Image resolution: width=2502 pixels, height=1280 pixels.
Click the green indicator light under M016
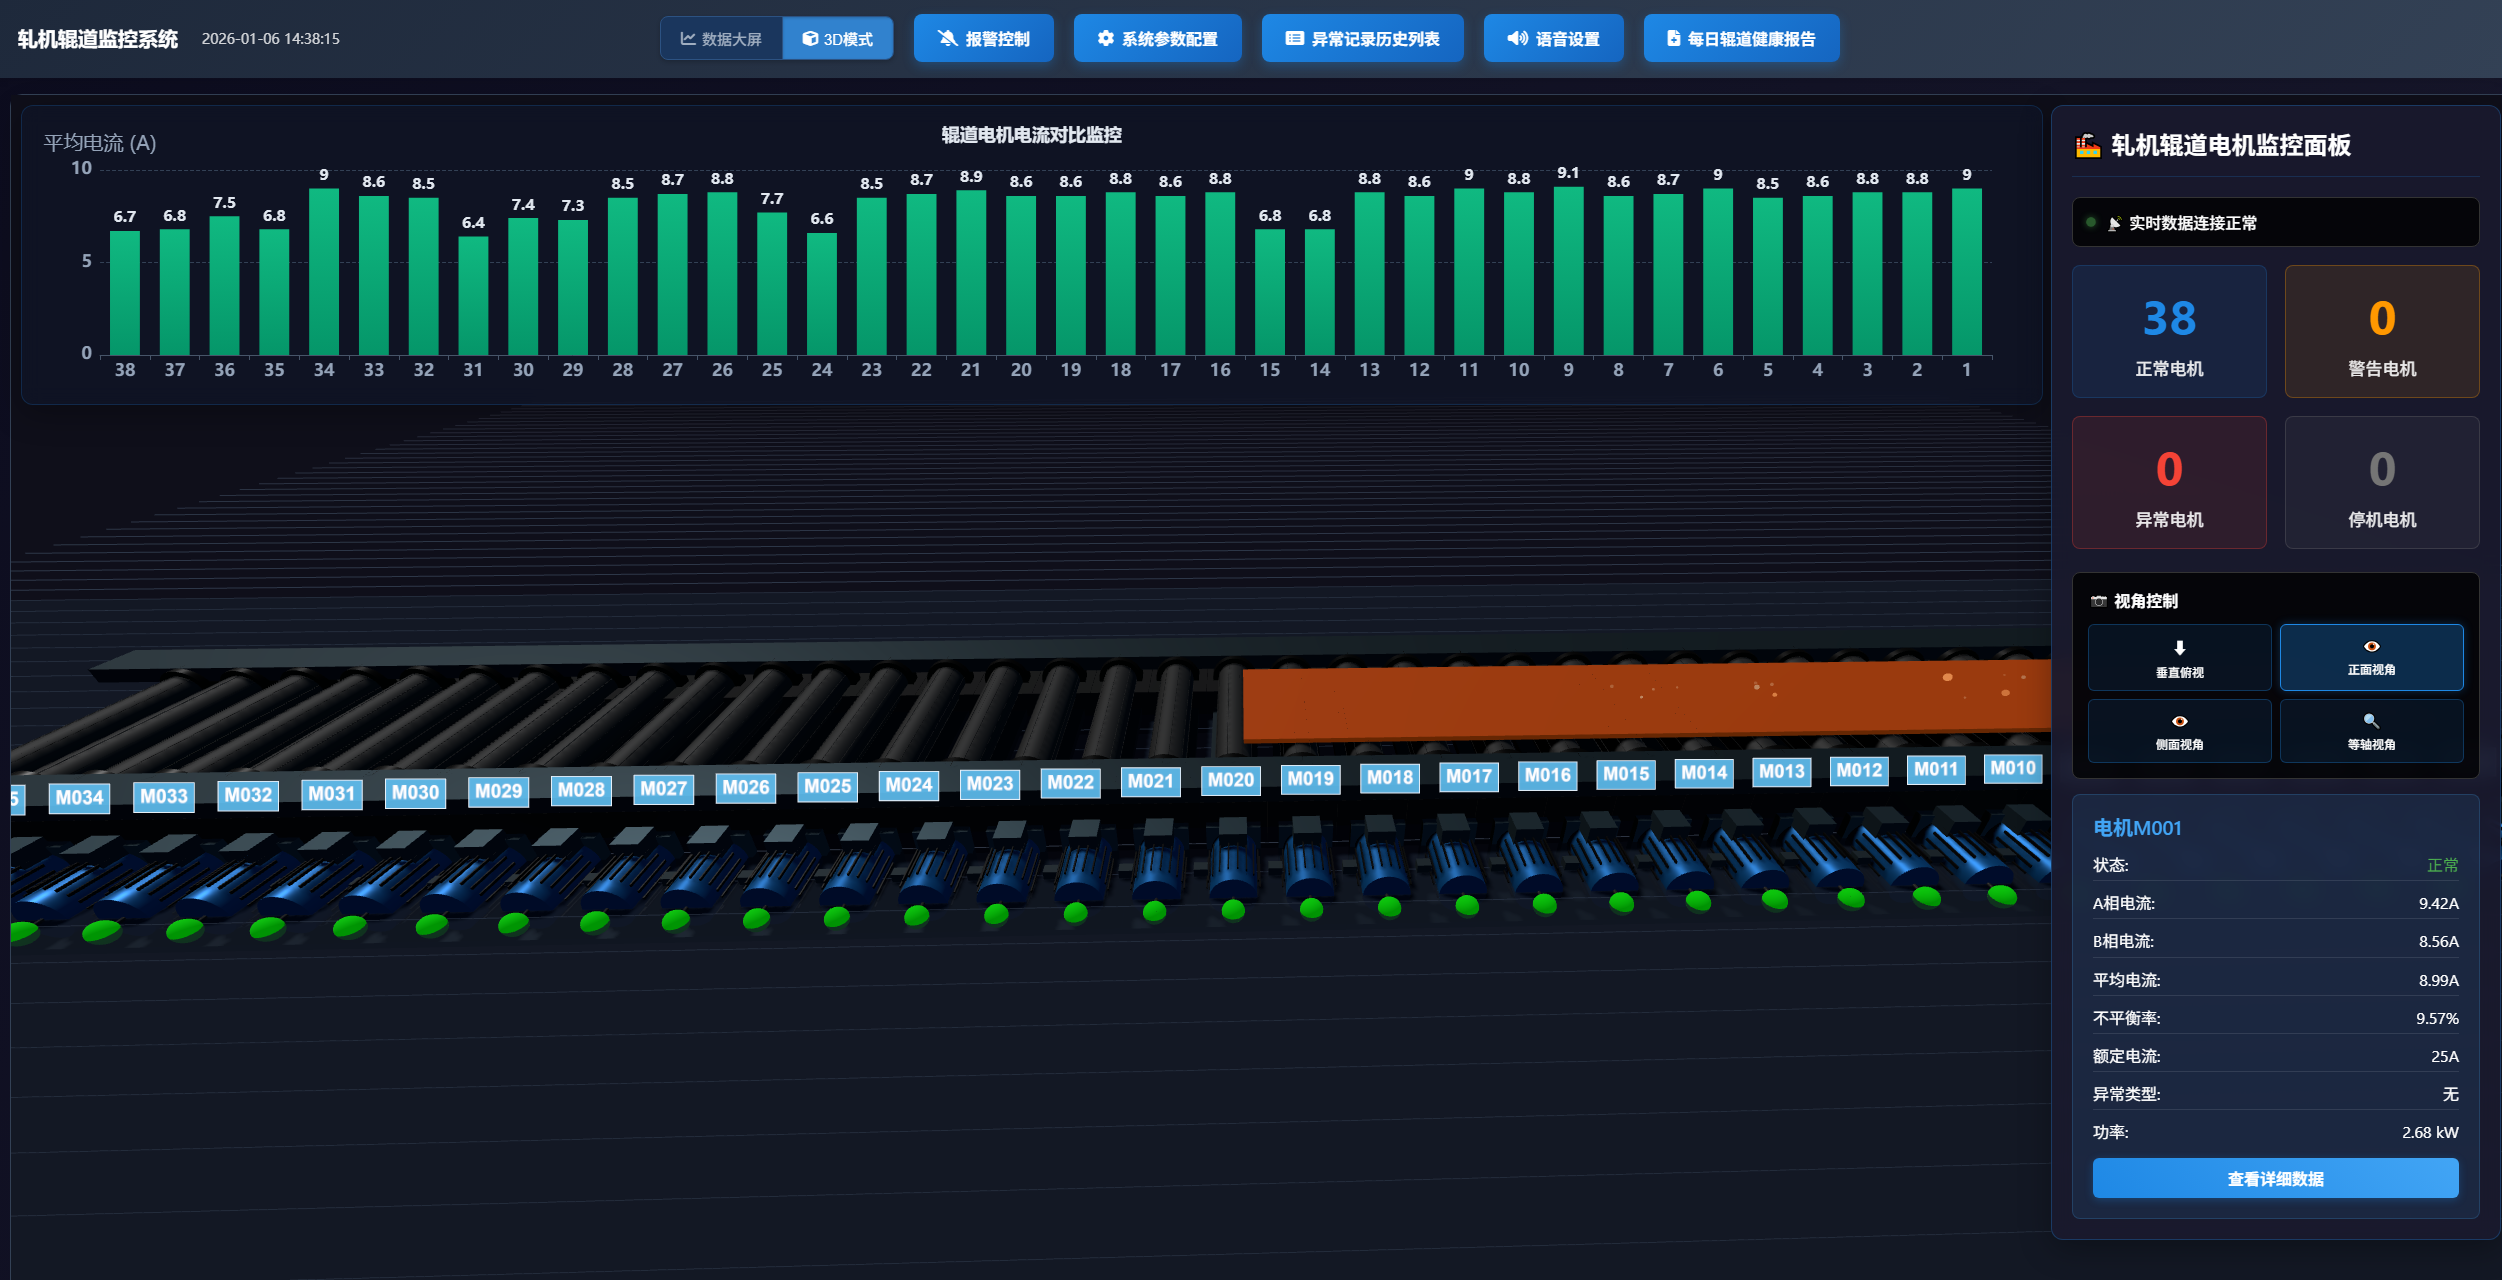[1544, 904]
